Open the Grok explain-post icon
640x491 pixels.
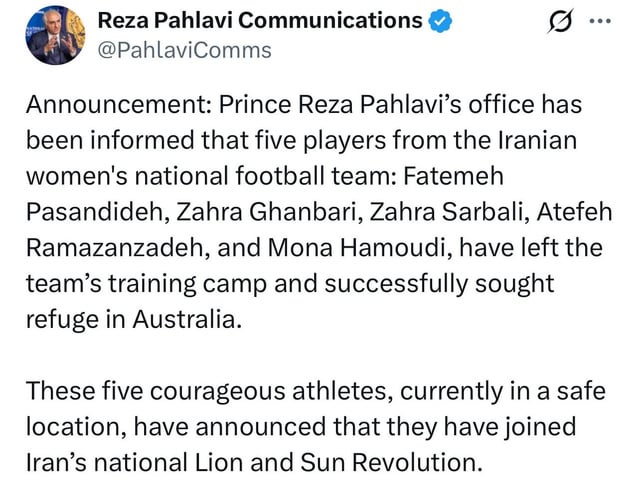point(560,21)
